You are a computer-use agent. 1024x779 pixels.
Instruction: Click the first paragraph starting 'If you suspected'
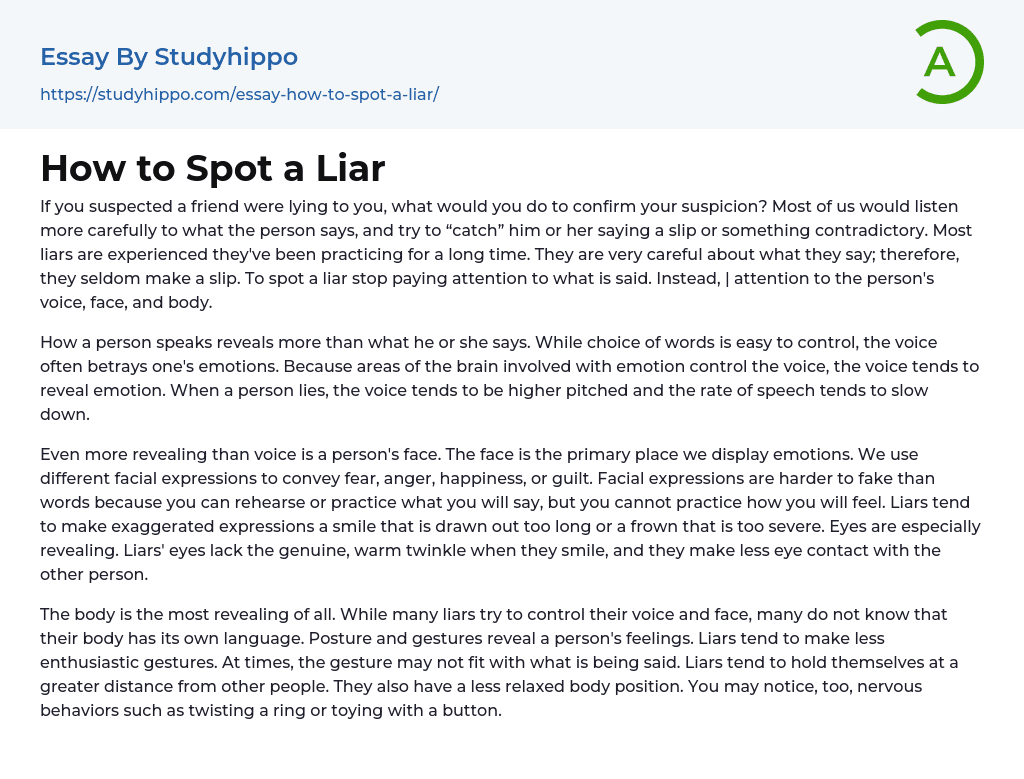[x=499, y=254]
